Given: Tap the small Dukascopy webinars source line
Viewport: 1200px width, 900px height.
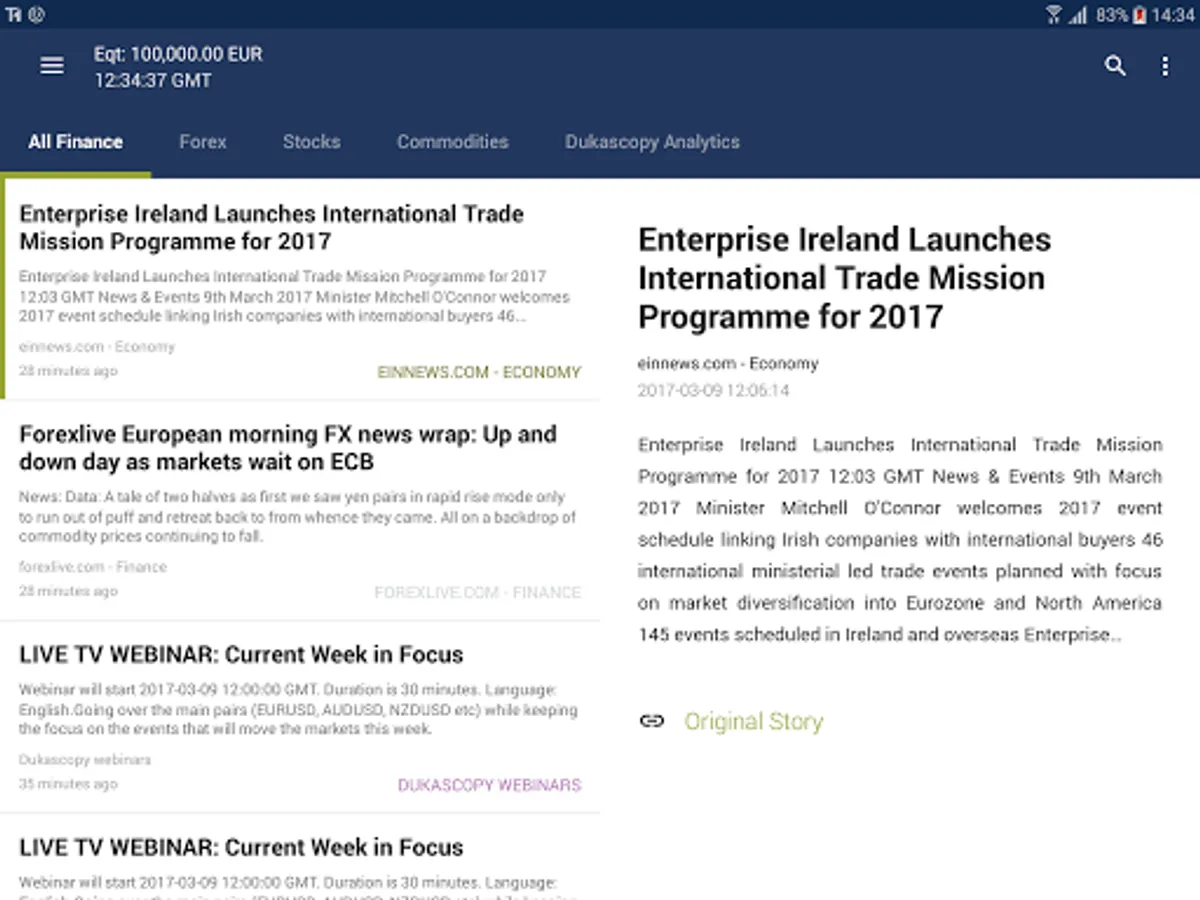Looking at the screenshot, I should click(x=85, y=760).
